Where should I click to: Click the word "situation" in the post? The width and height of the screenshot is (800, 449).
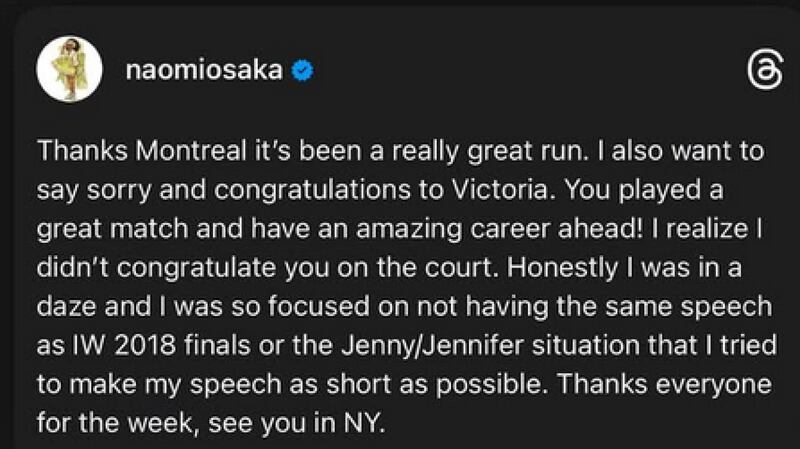[x=586, y=345]
